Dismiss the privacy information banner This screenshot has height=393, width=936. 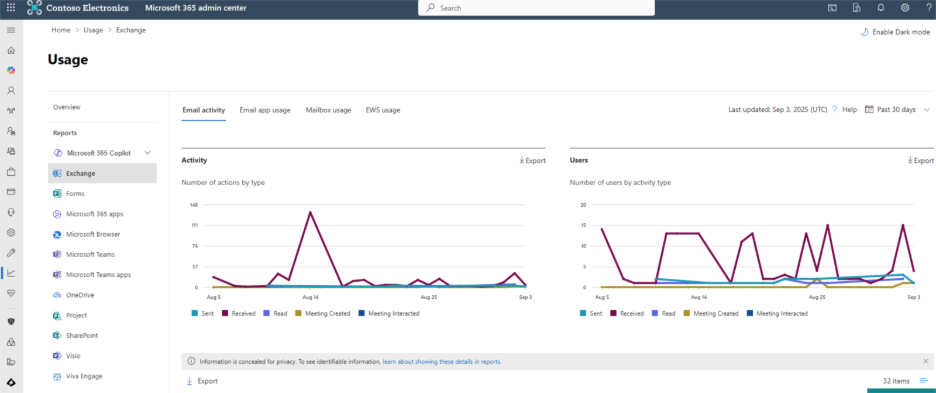click(x=926, y=361)
